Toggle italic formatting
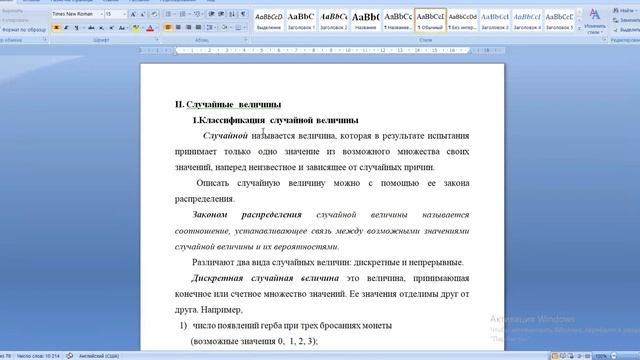 (66, 28)
